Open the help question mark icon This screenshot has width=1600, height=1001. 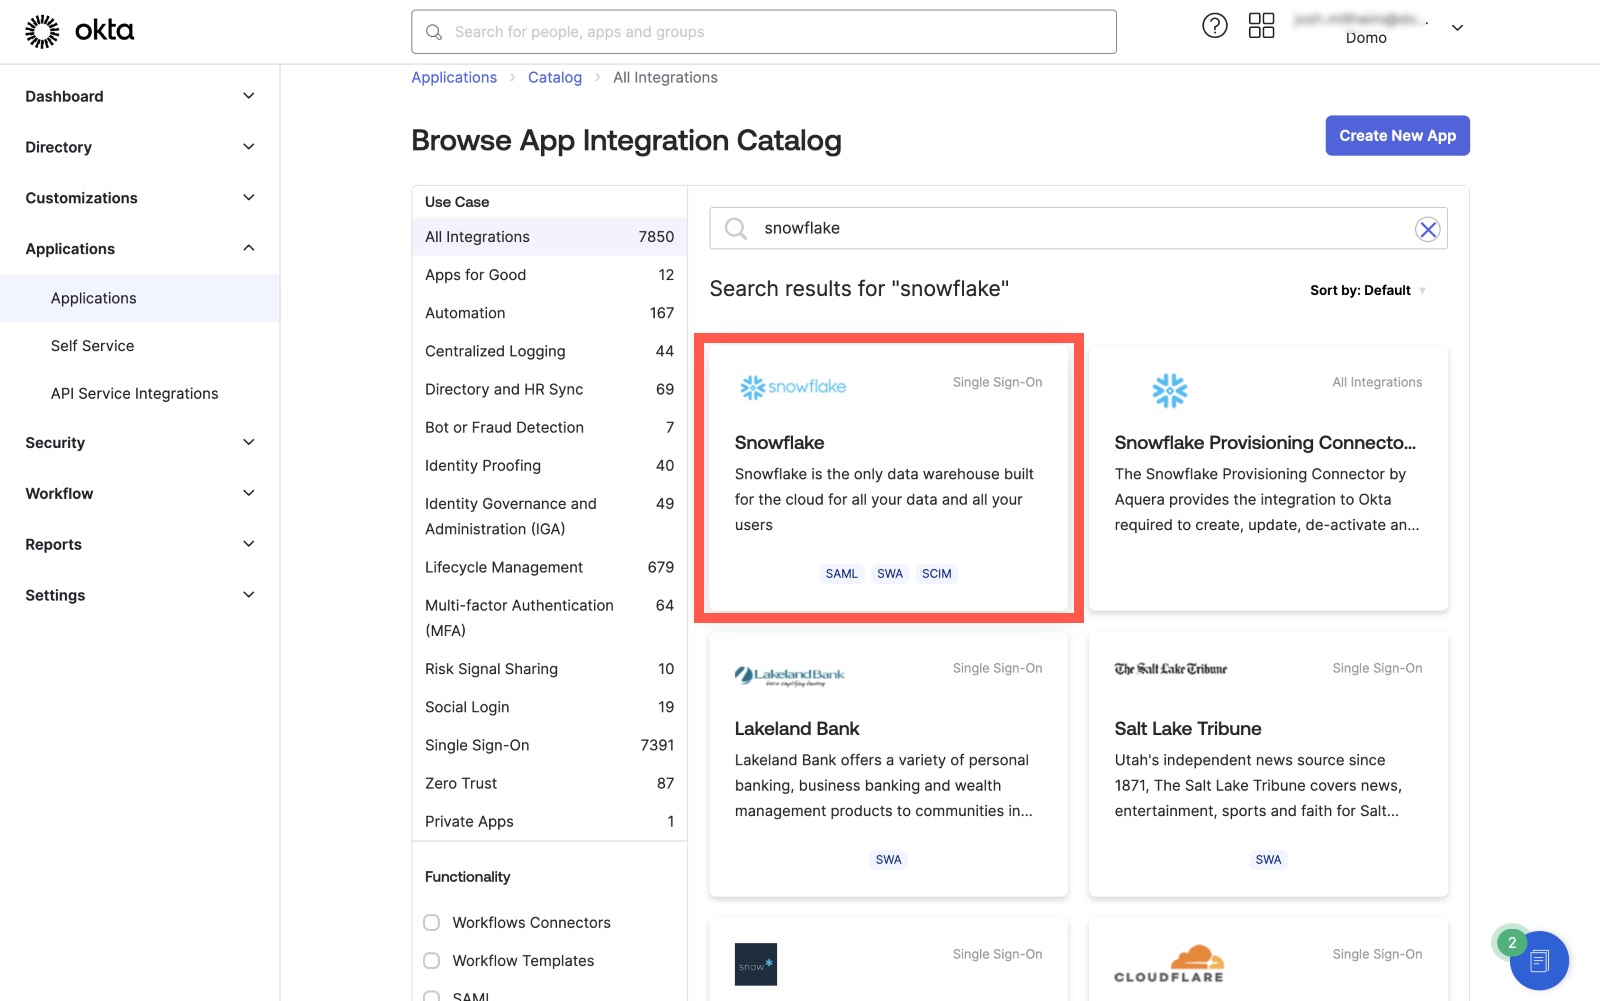pos(1214,26)
